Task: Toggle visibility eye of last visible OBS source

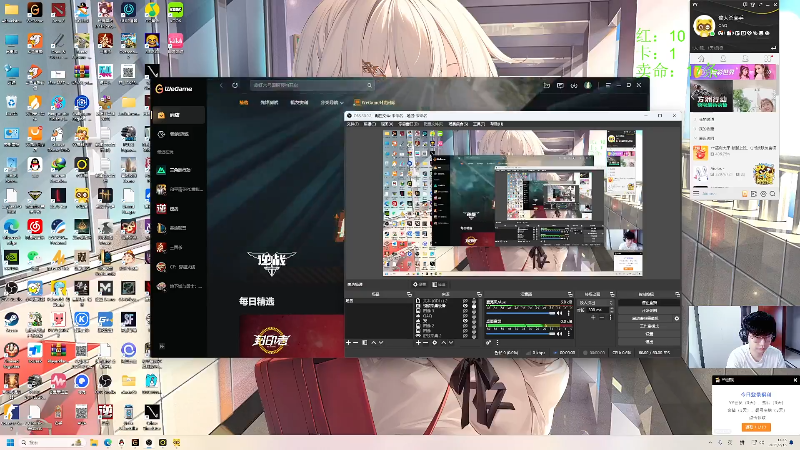Action: [x=465, y=336]
